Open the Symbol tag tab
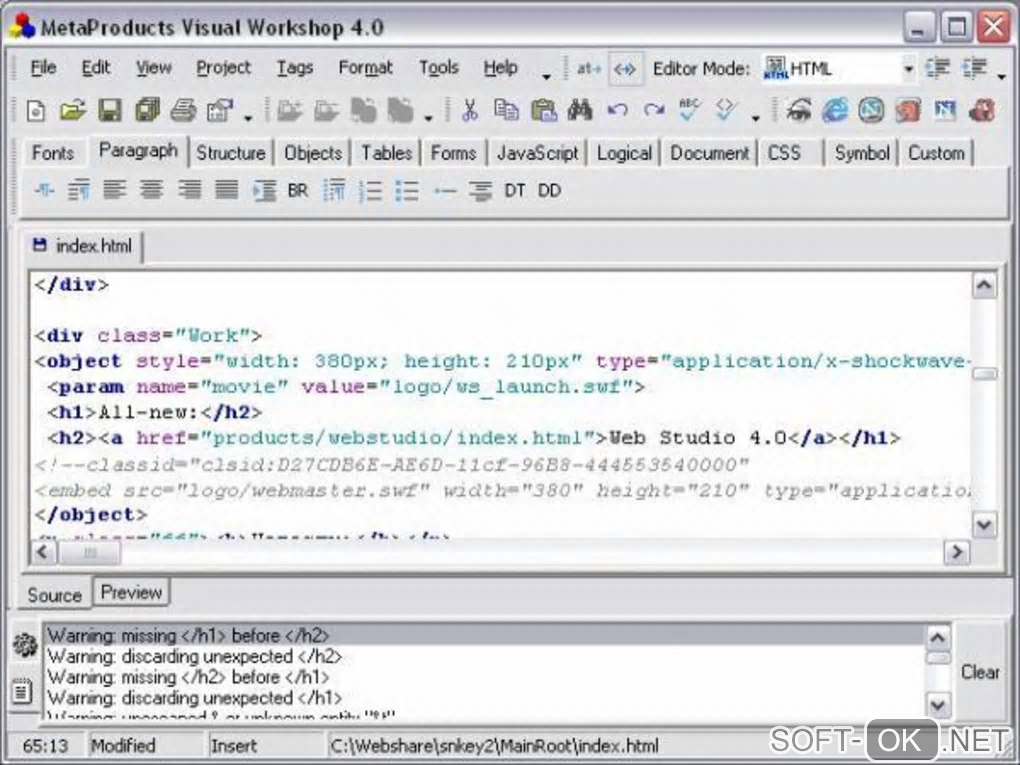 coord(862,154)
